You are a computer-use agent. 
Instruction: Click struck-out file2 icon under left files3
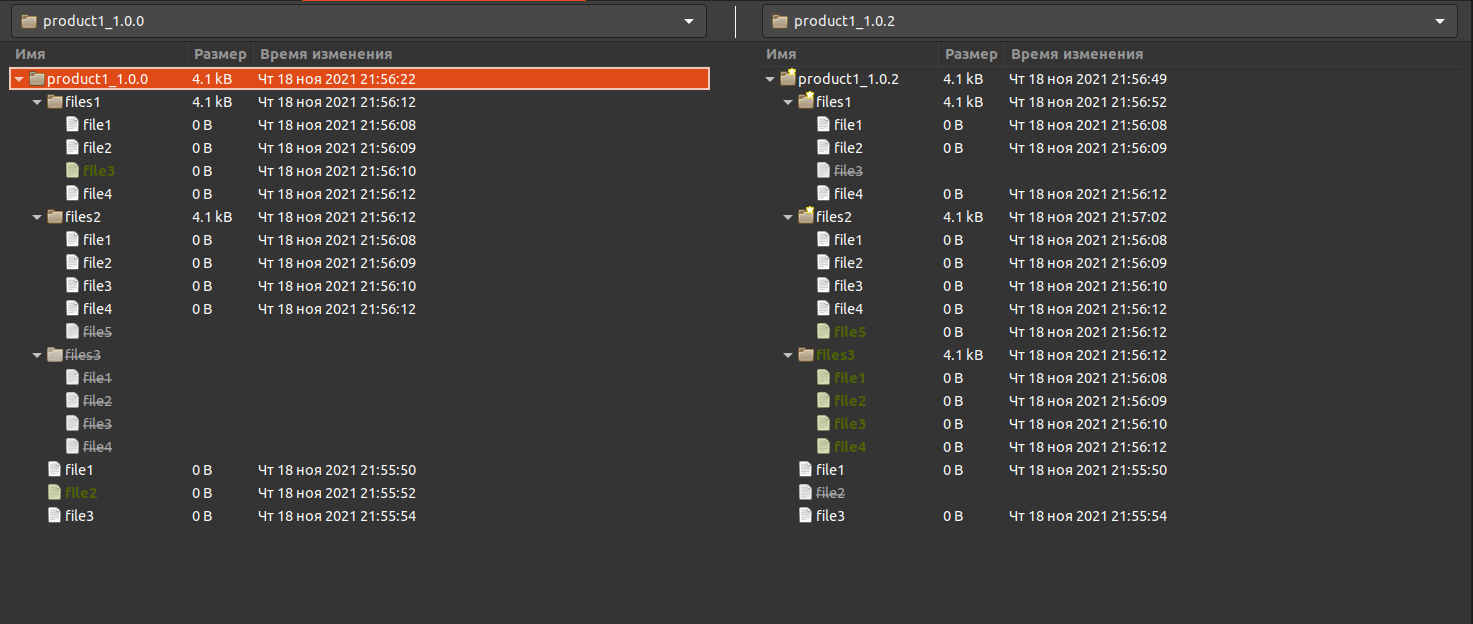[72, 401]
